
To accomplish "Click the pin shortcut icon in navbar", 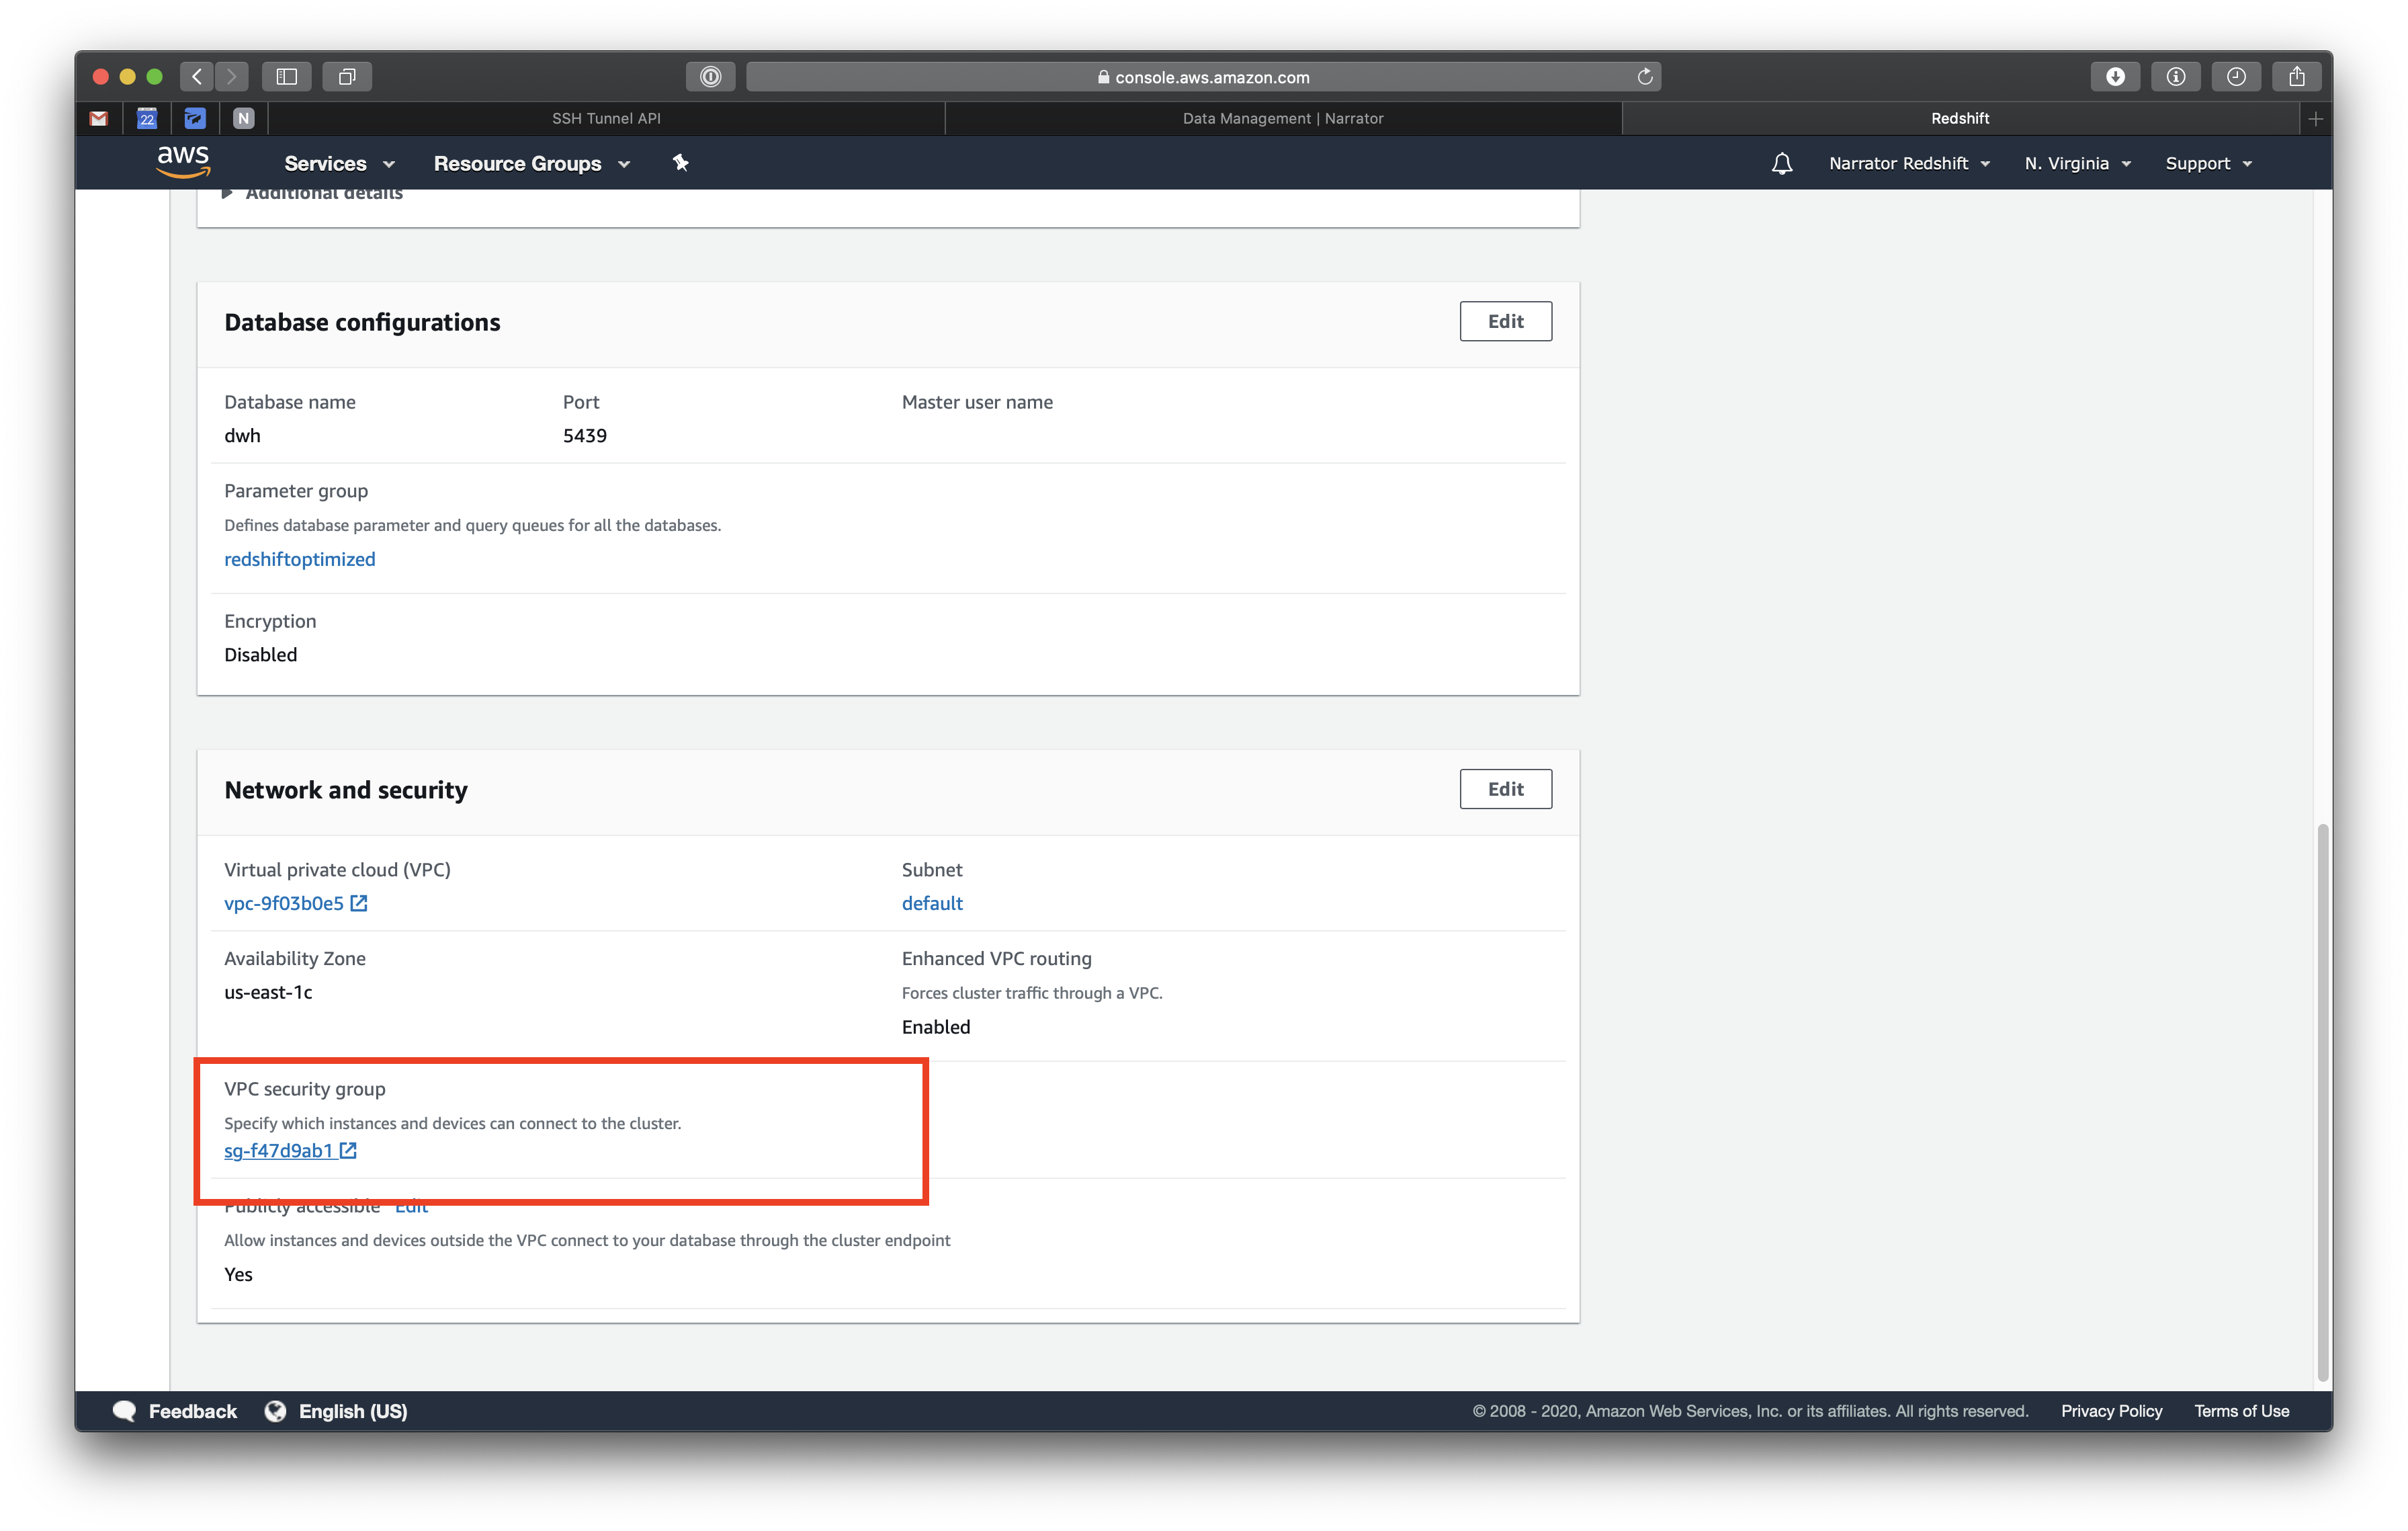I will 680,163.
